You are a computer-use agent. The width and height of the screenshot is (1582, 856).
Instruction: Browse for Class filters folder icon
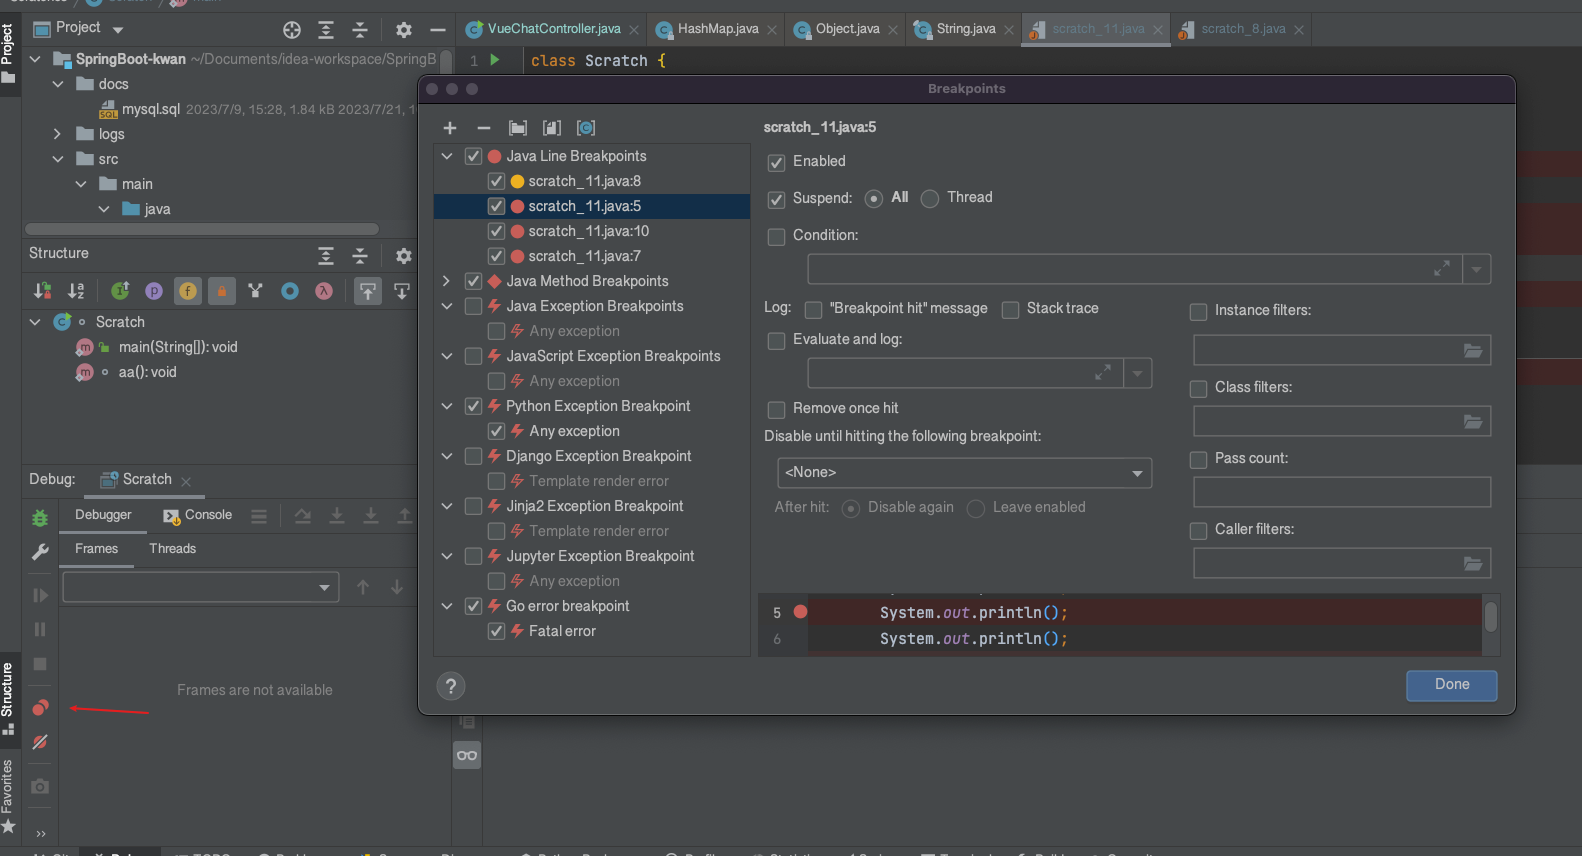[1473, 422]
